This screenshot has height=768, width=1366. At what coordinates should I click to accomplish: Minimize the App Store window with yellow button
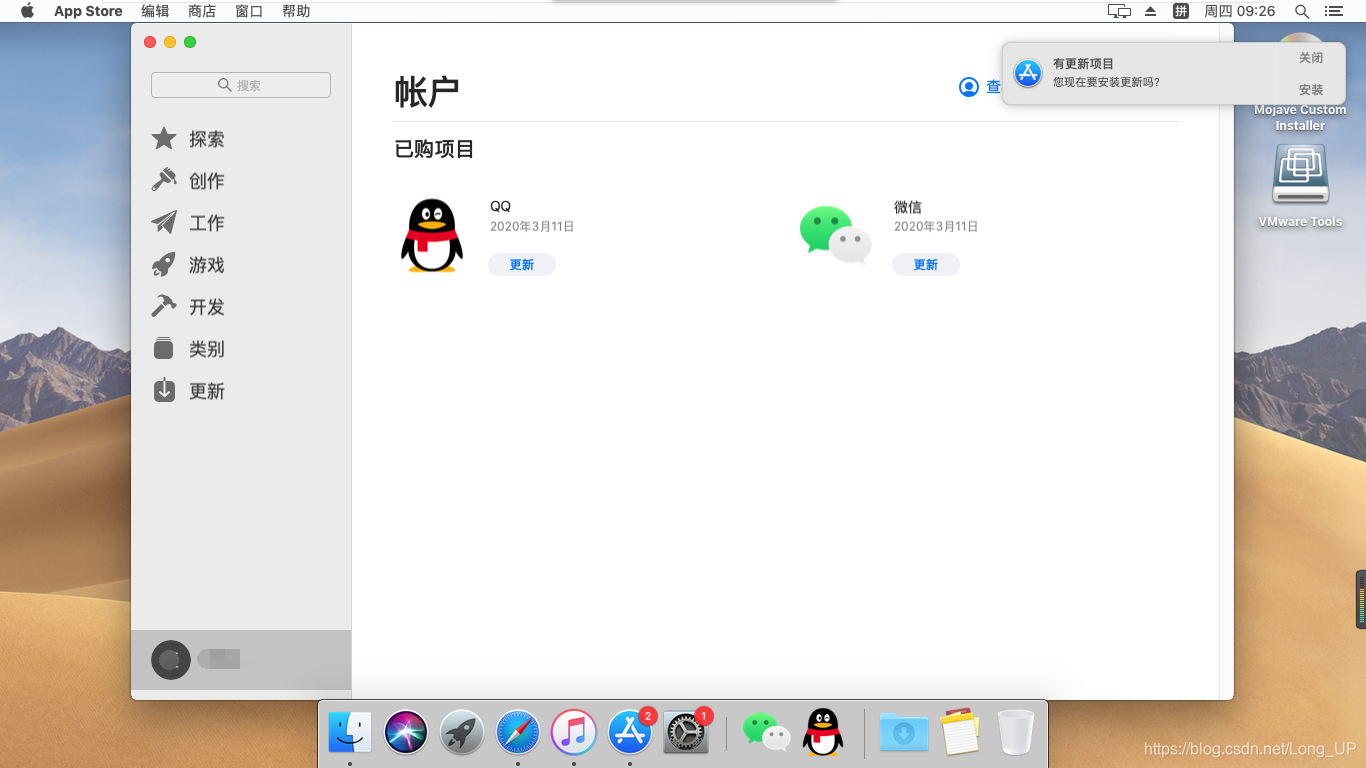point(170,42)
